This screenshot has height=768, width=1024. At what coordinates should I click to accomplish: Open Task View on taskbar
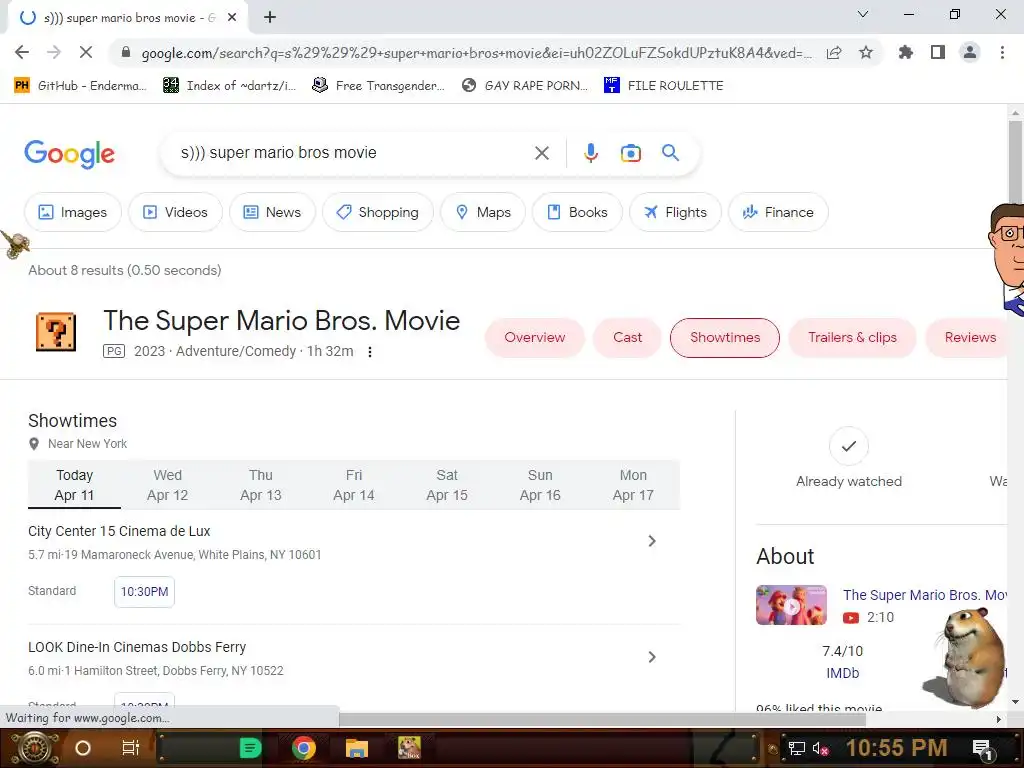click(131, 748)
